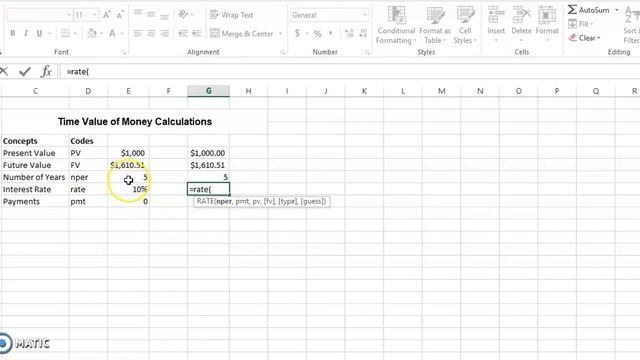The image size is (640, 360).
Task: Open Cell Styles gallery
Action: click(x=465, y=25)
